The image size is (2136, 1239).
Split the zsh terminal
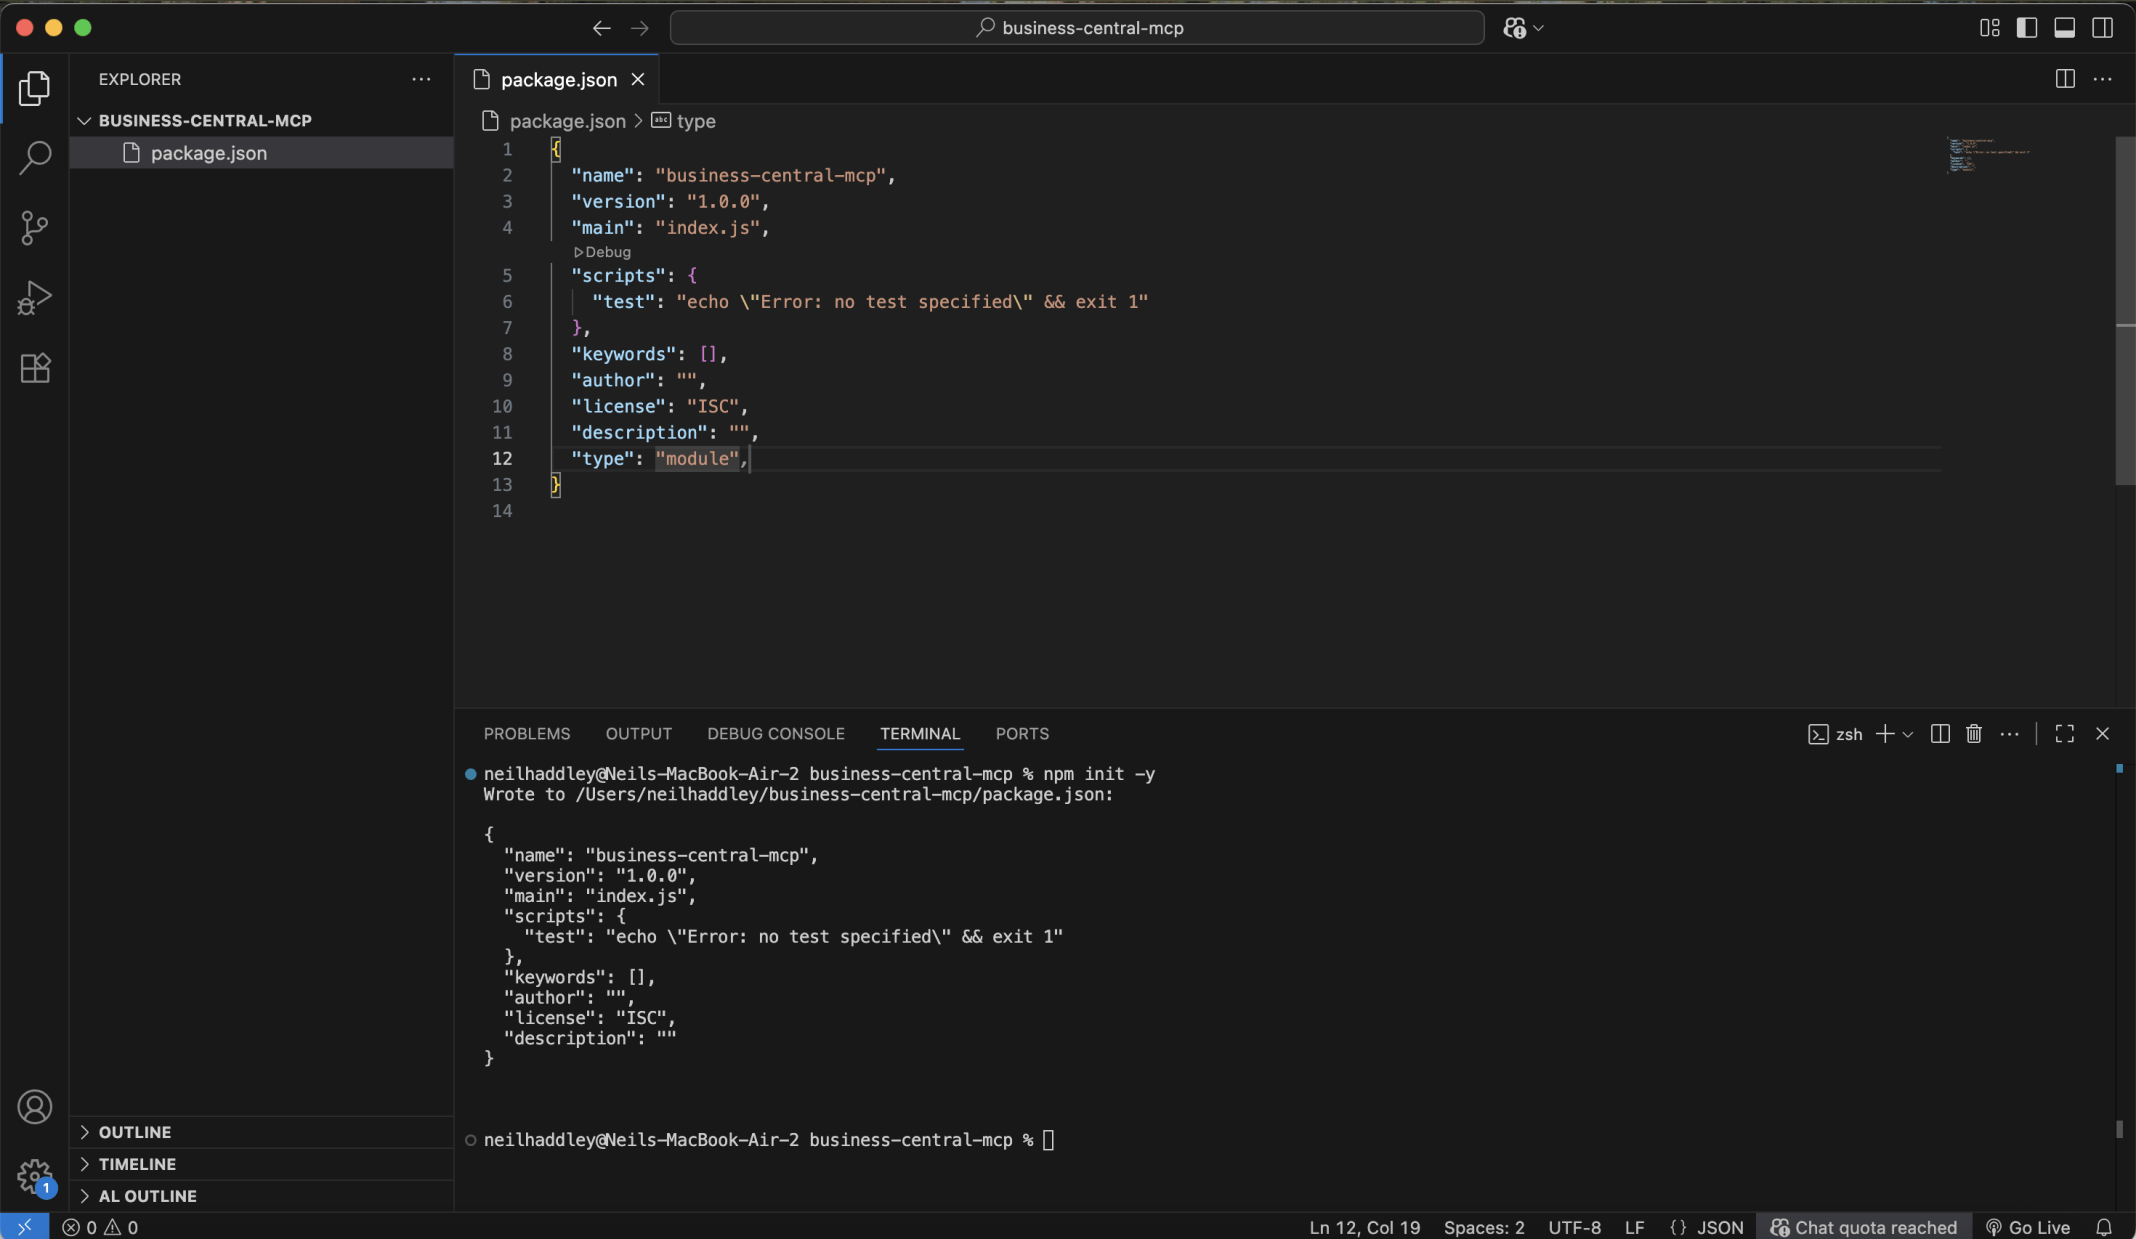pyautogui.click(x=1938, y=733)
